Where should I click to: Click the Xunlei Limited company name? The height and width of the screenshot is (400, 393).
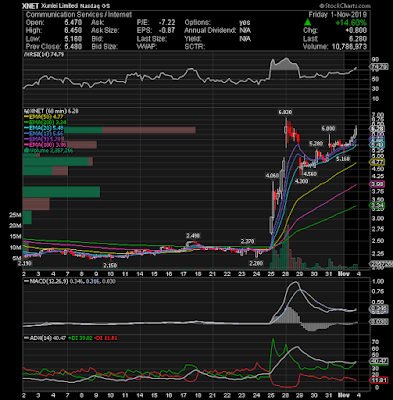[x=59, y=6]
